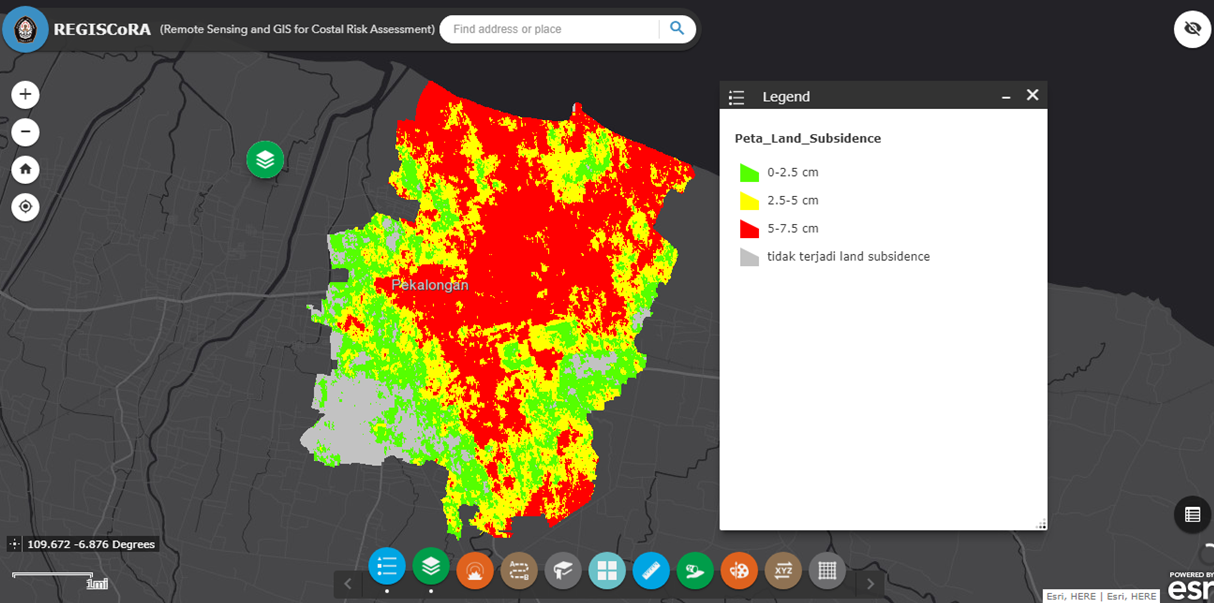The image size is (1214, 603).
Task: Click the Esri, HERE attribution text
Action: pos(1100,596)
